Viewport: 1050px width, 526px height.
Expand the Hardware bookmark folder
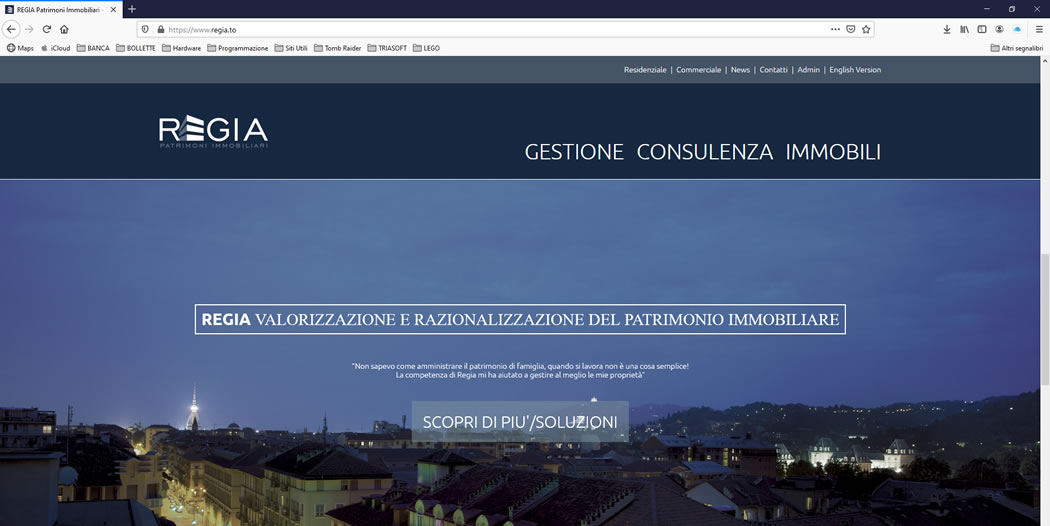181,48
